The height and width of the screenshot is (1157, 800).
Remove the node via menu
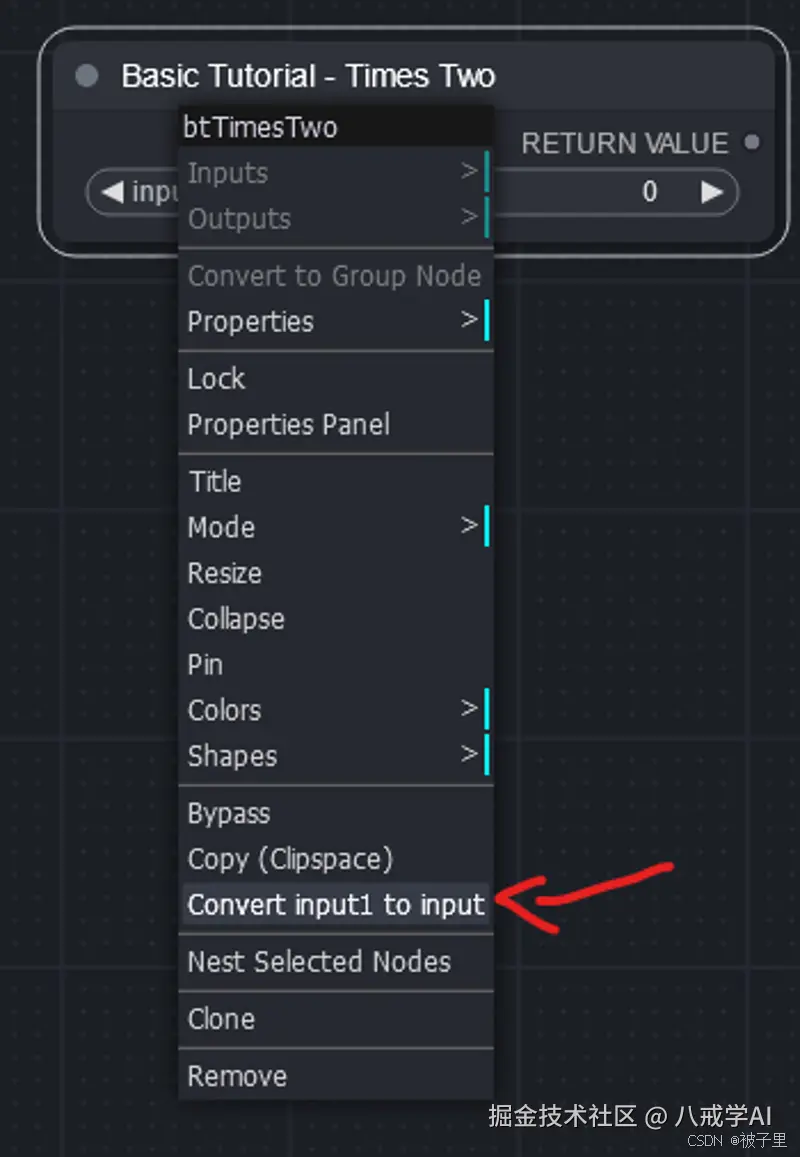(x=237, y=1076)
